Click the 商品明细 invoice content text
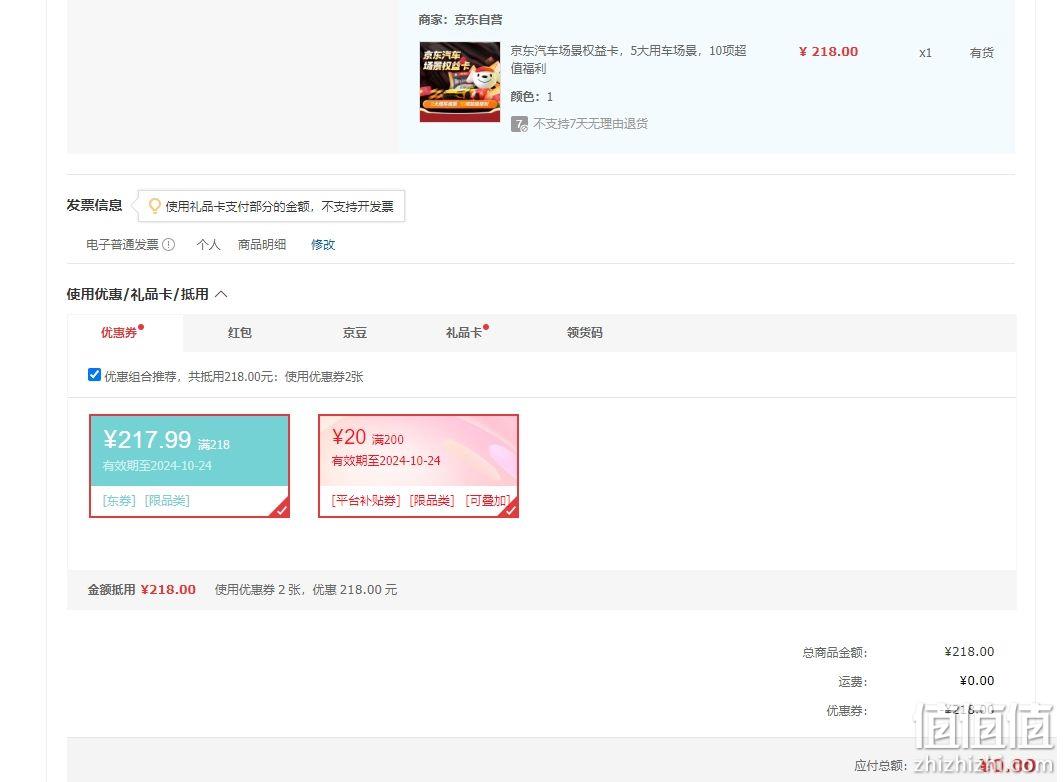 tap(262, 245)
